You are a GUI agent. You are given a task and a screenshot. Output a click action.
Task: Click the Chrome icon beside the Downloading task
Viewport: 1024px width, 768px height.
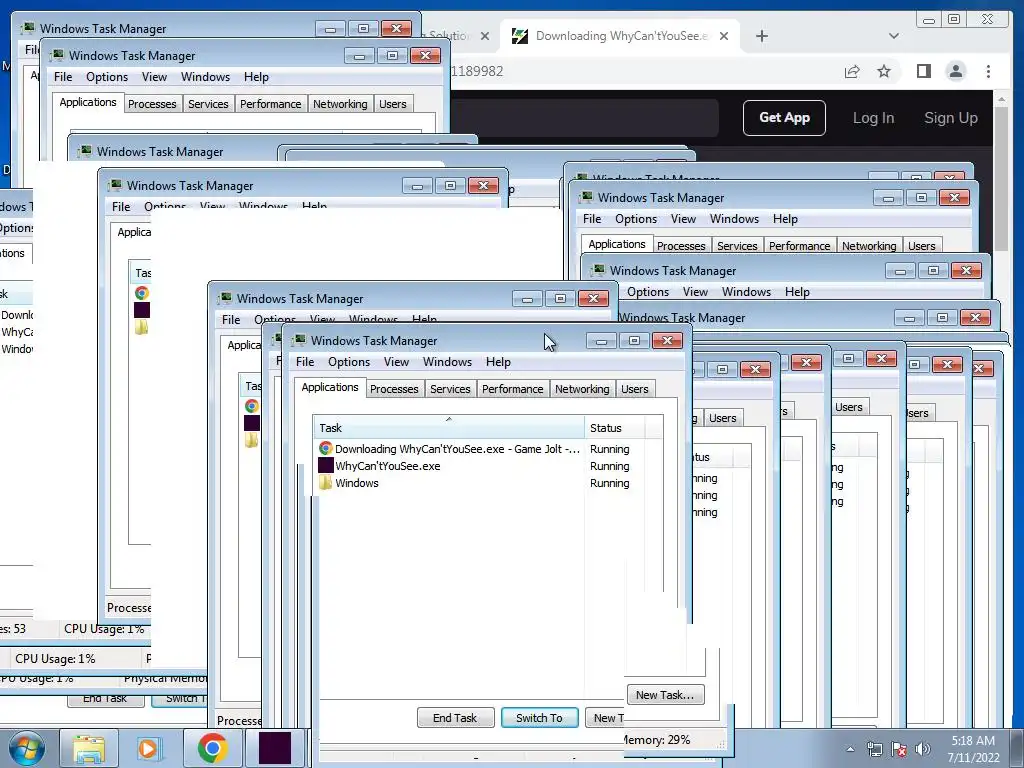pyautogui.click(x=325, y=449)
